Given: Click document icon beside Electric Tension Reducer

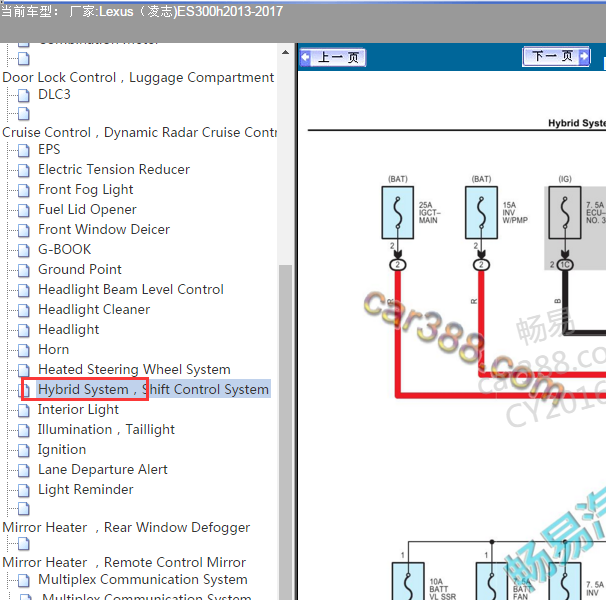Looking at the screenshot, I should click(x=24, y=170).
